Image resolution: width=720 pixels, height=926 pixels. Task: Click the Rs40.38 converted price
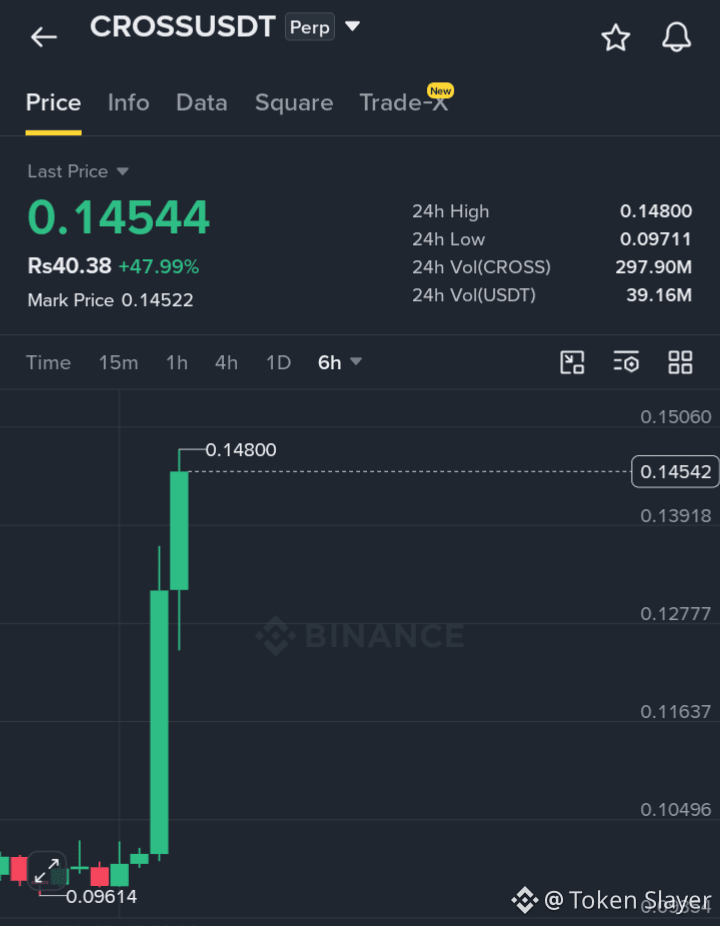point(69,266)
